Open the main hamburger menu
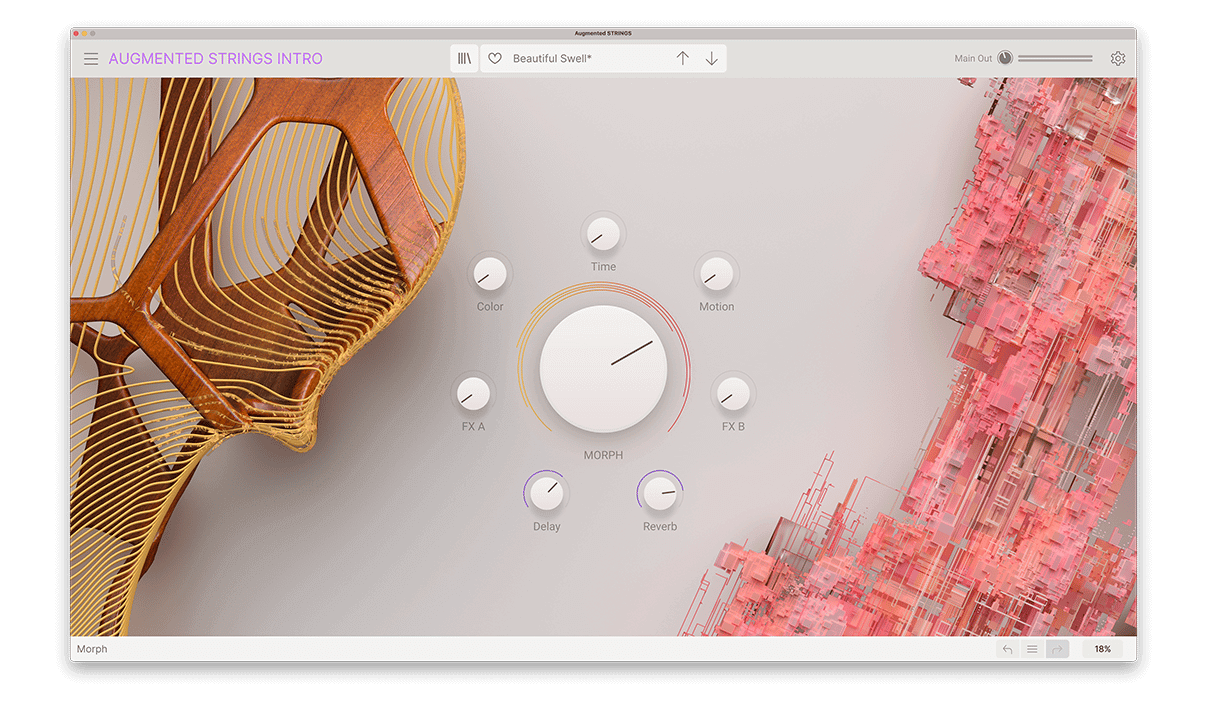Screen dimensions: 1206x703 (x=91, y=58)
